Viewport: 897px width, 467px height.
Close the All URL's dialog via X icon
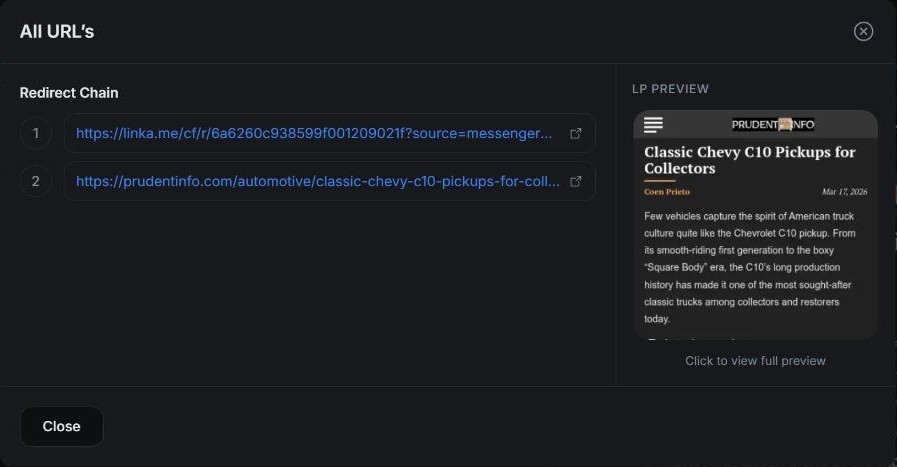pos(863,31)
